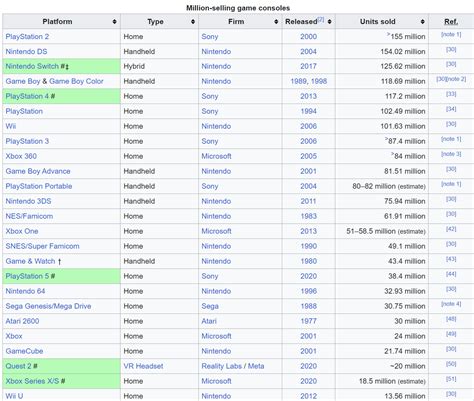This screenshot has width=474, height=401.
Task: Open the note 1 reference for PlayStation 2
Action: pyautogui.click(x=451, y=35)
